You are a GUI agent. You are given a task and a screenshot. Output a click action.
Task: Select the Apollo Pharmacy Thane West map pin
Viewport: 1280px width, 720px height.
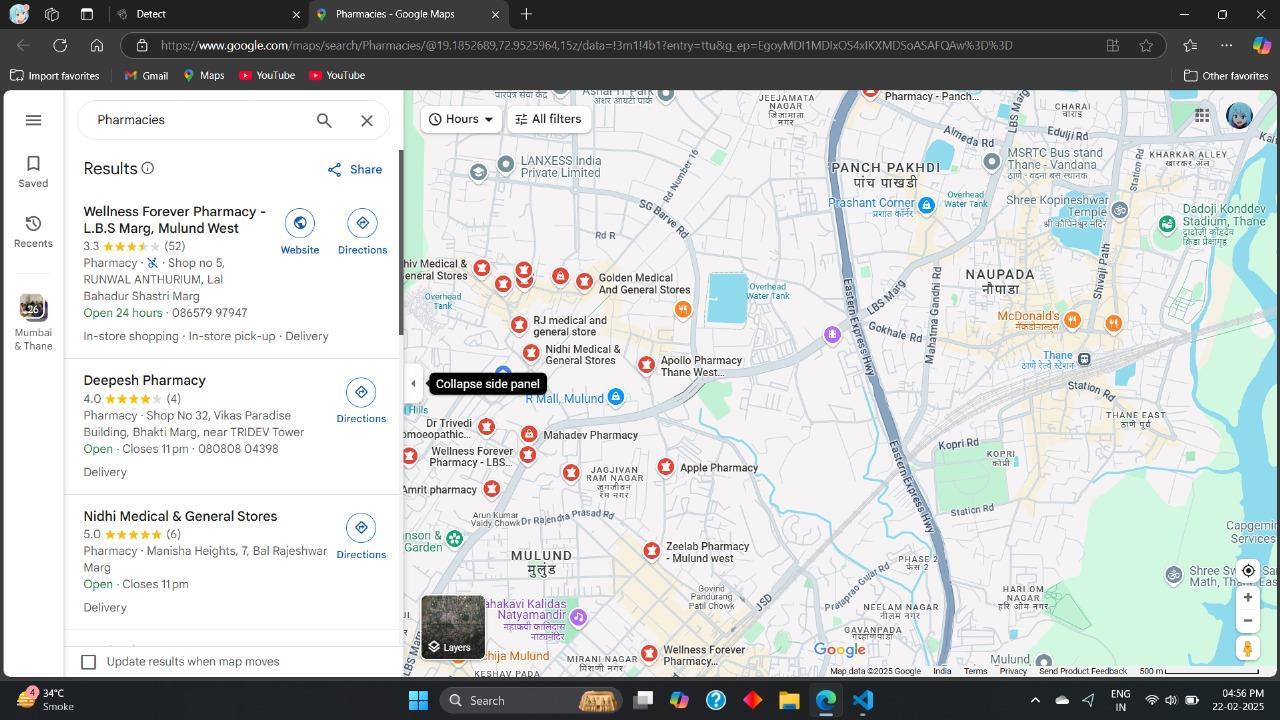pos(647,365)
